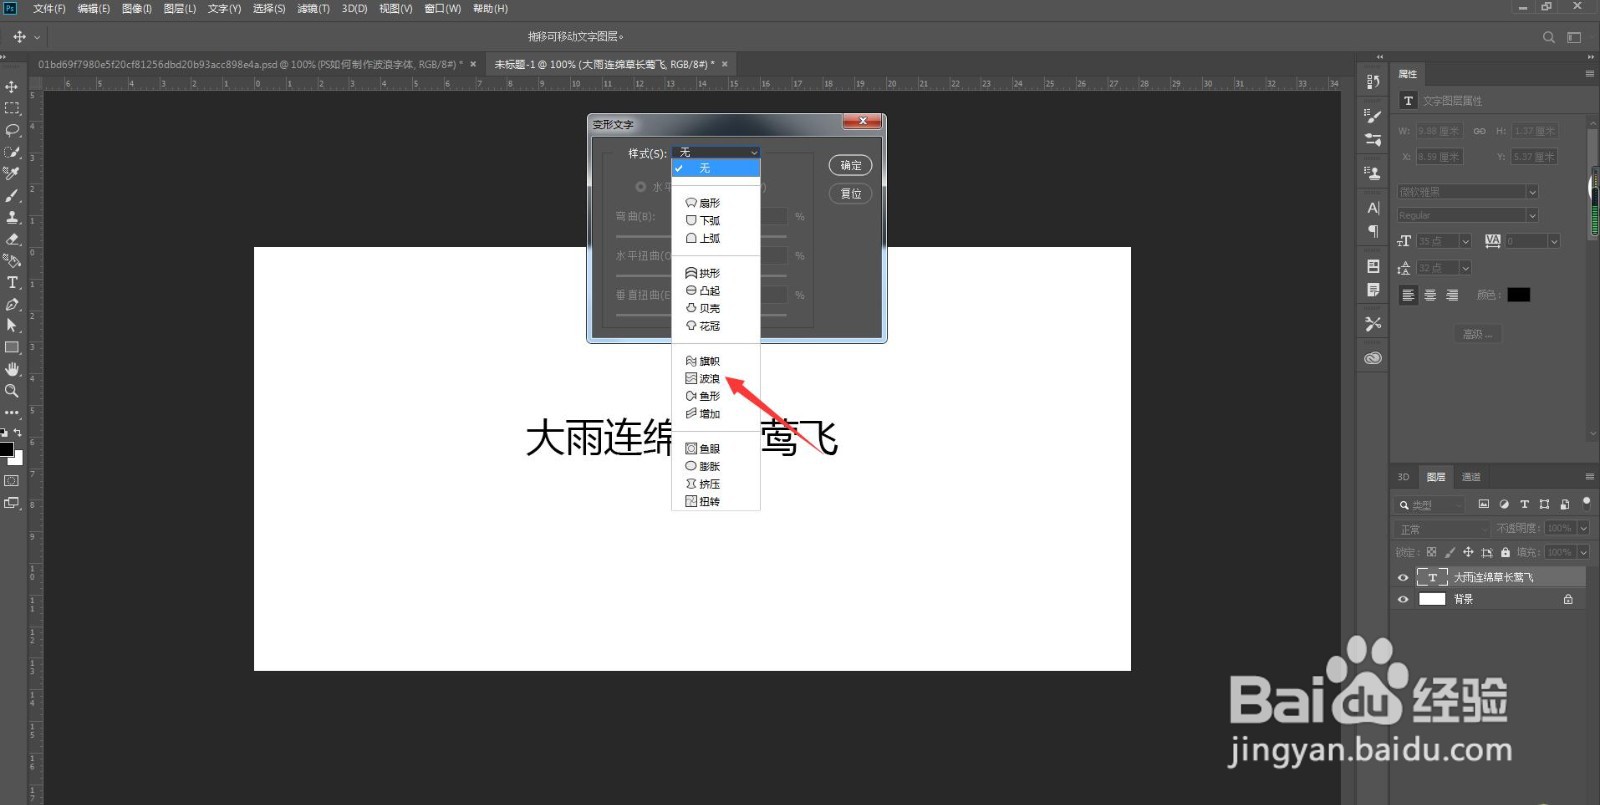Select left align text in Properties
This screenshot has height=805, width=1600.
pos(1408,295)
